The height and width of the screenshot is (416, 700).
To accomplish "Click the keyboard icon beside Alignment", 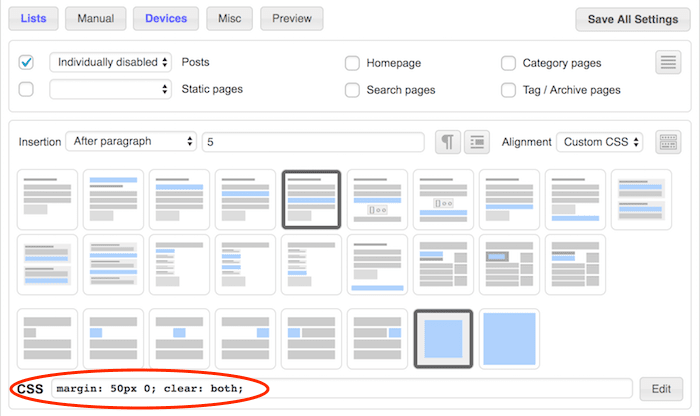I will (668, 142).
